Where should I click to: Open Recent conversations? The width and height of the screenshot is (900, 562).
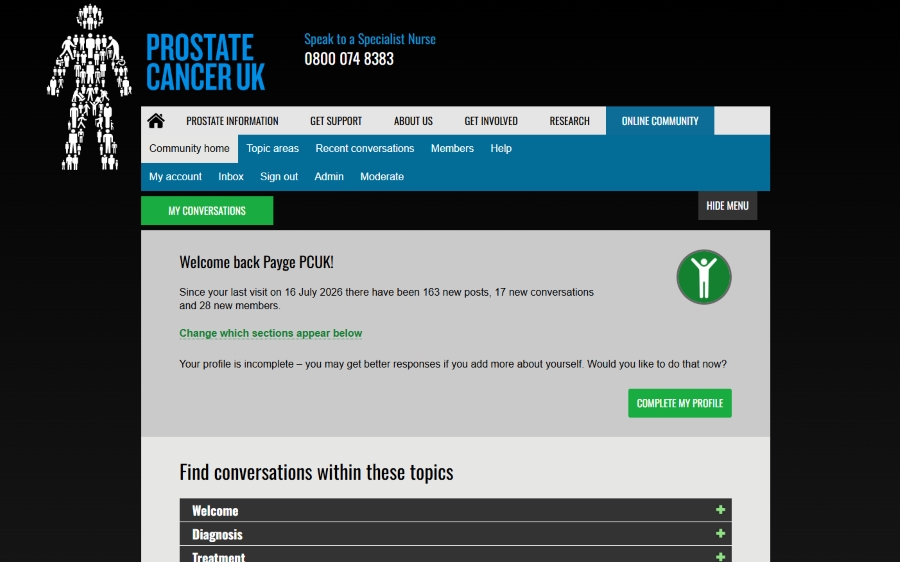(364, 149)
